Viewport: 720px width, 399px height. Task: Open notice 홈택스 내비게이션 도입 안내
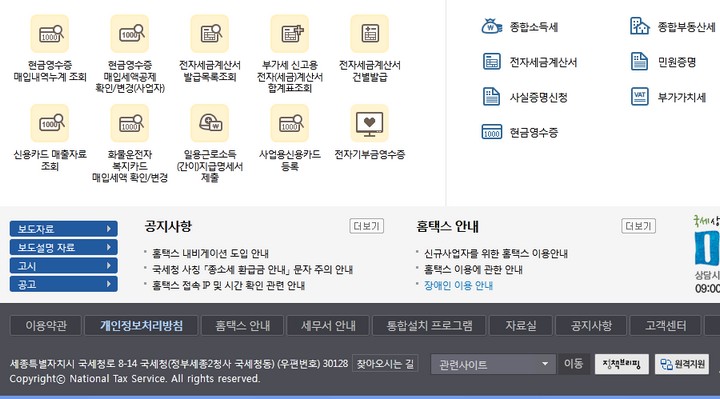tap(210, 253)
